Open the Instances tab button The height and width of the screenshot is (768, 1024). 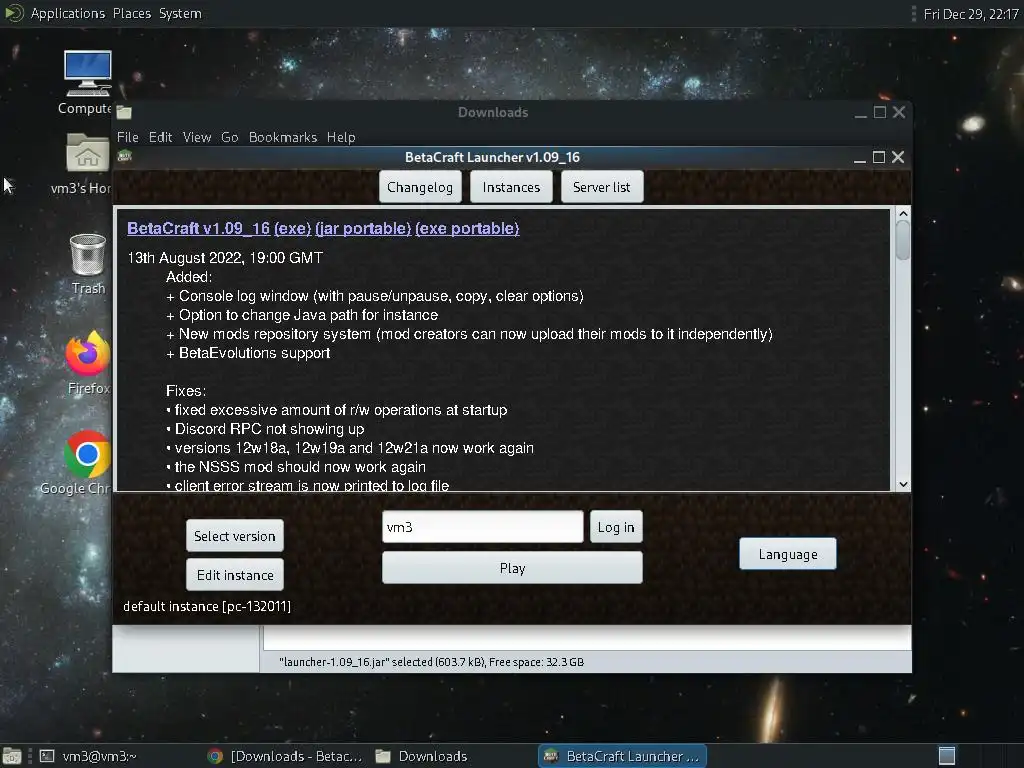click(511, 187)
